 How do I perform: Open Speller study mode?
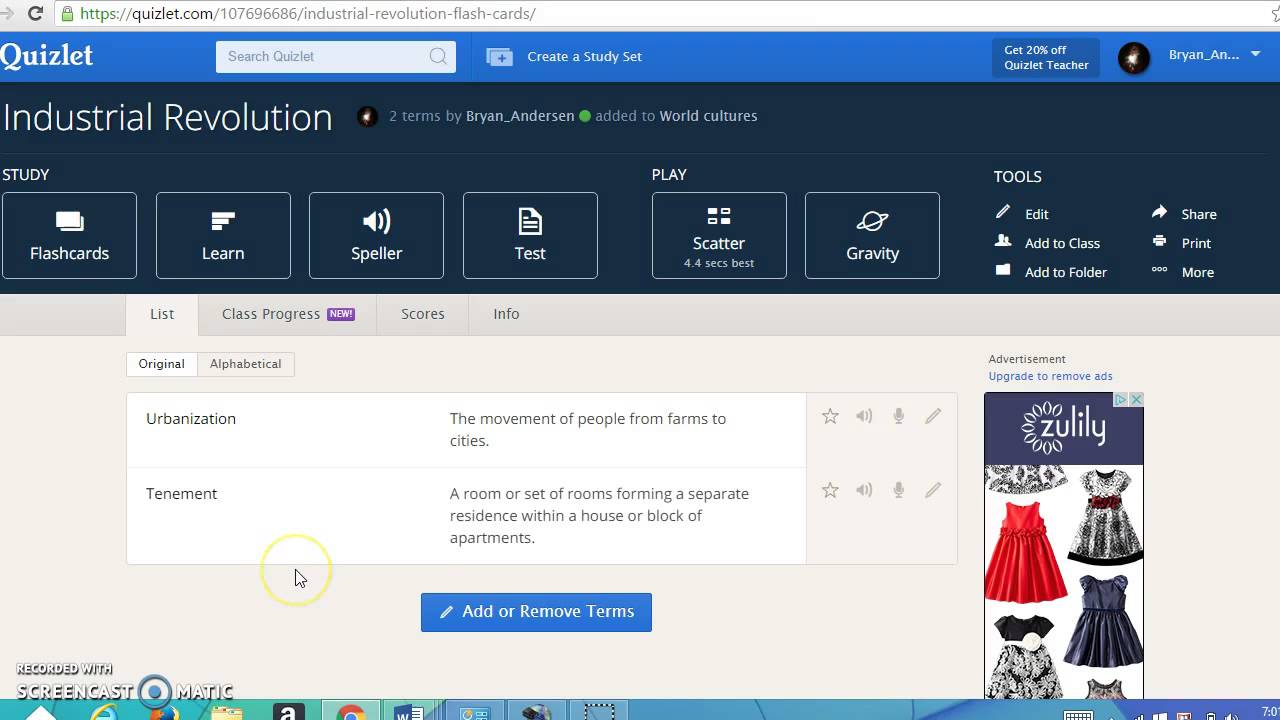point(376,235)
